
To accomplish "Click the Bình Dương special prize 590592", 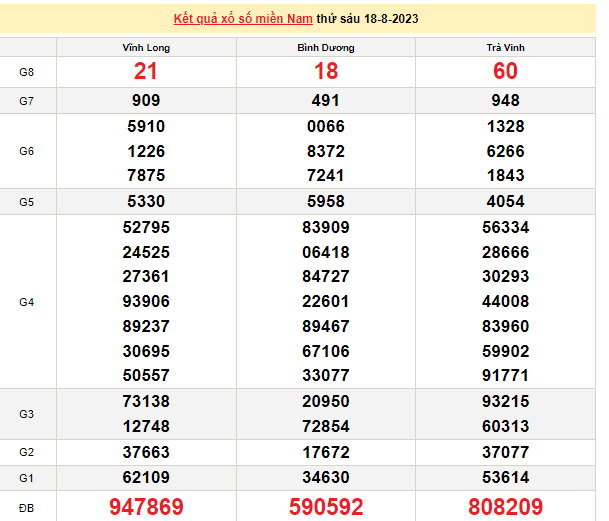I will (326, 507).
